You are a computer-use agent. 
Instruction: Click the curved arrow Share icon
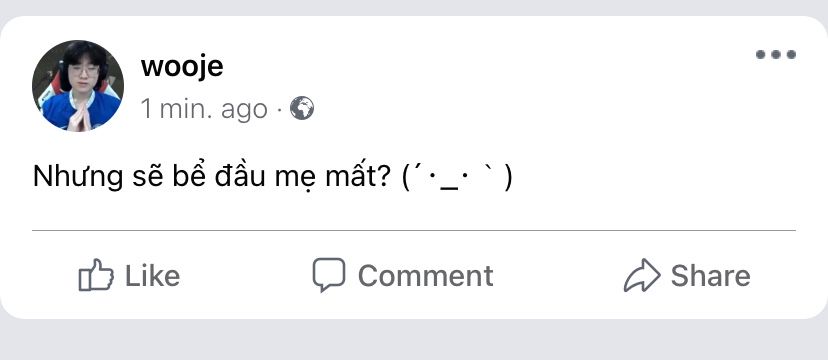pos(642,275)
